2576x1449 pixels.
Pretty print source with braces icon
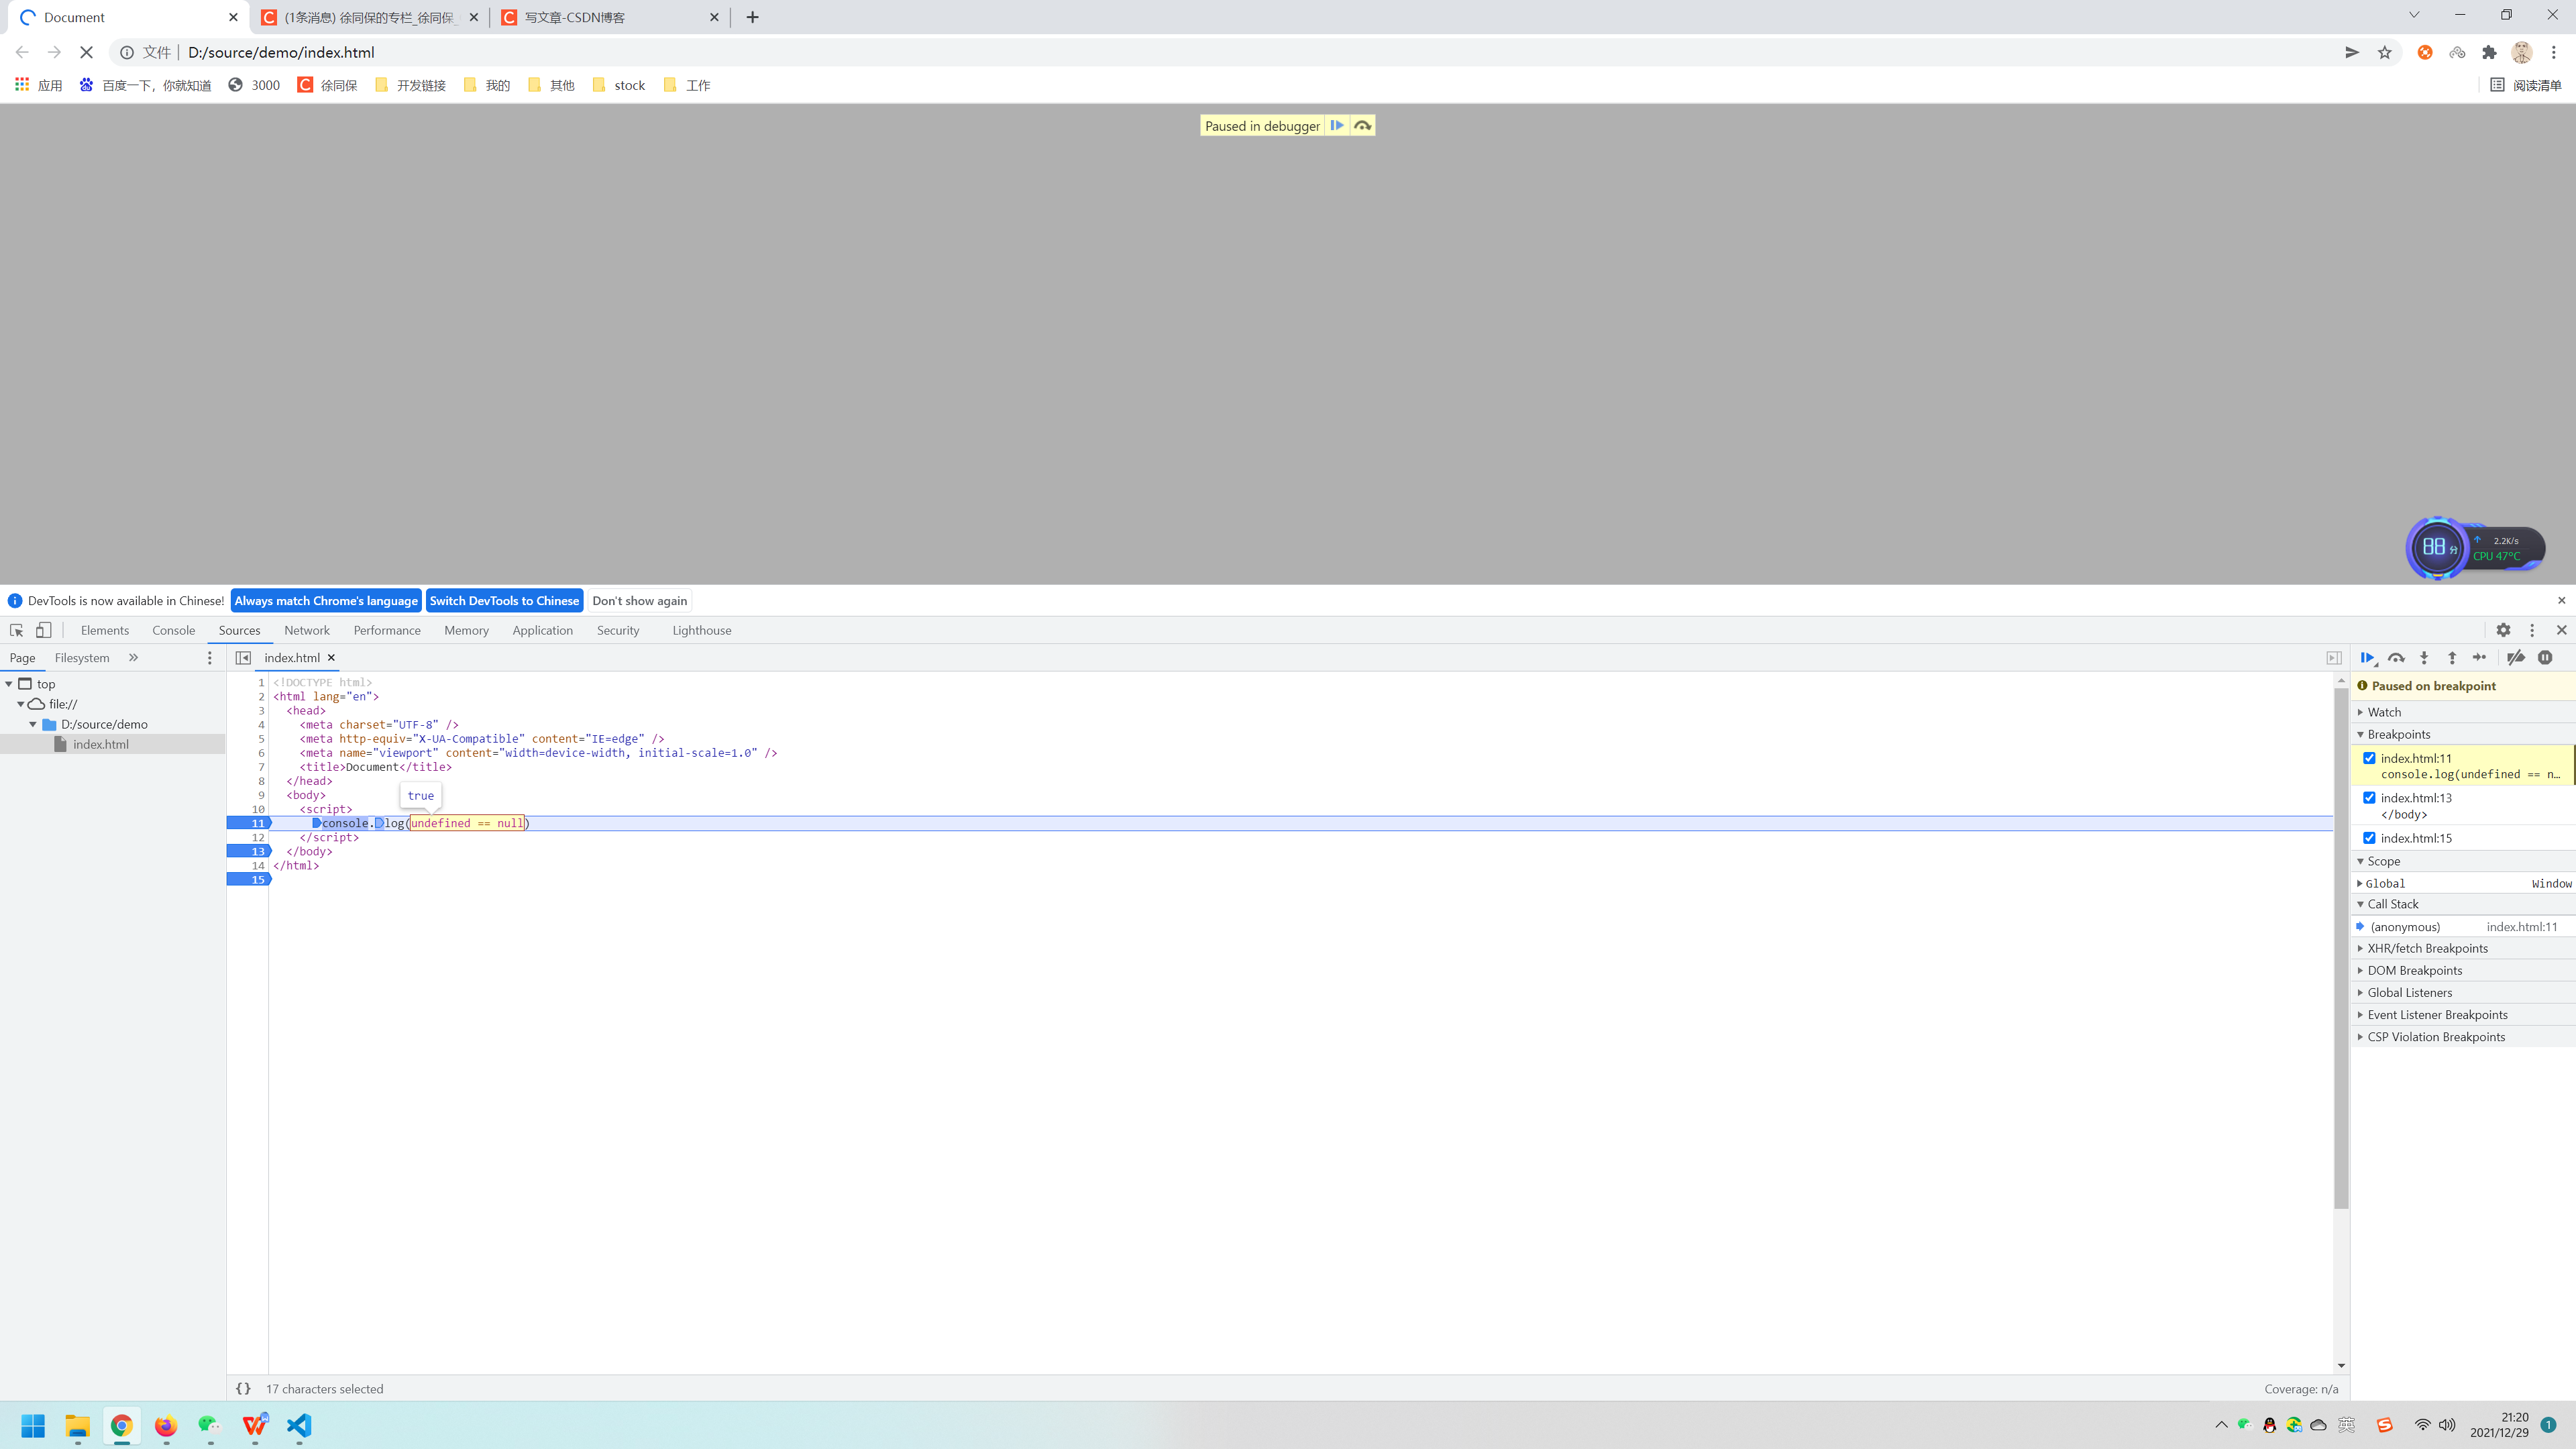(x=243, y=1388)
